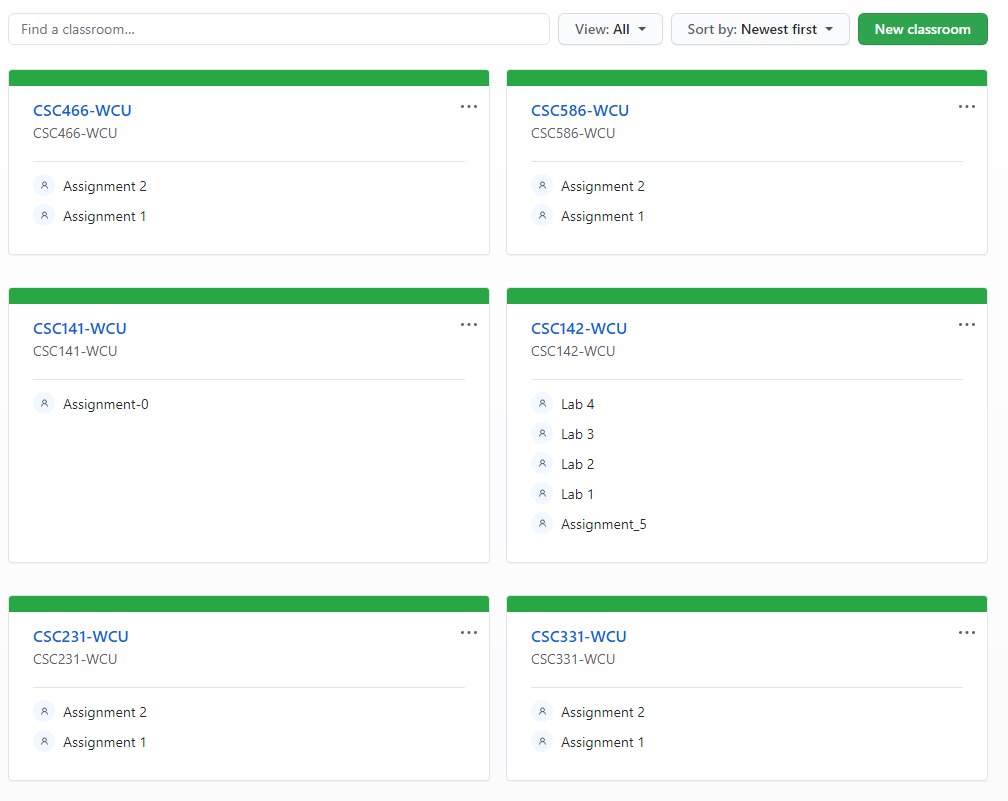The height and width of the screenshot is (801, 1008).
Task: Select Lab 1 text in CSC142-WCU card
Action: (x=577, y=494)
